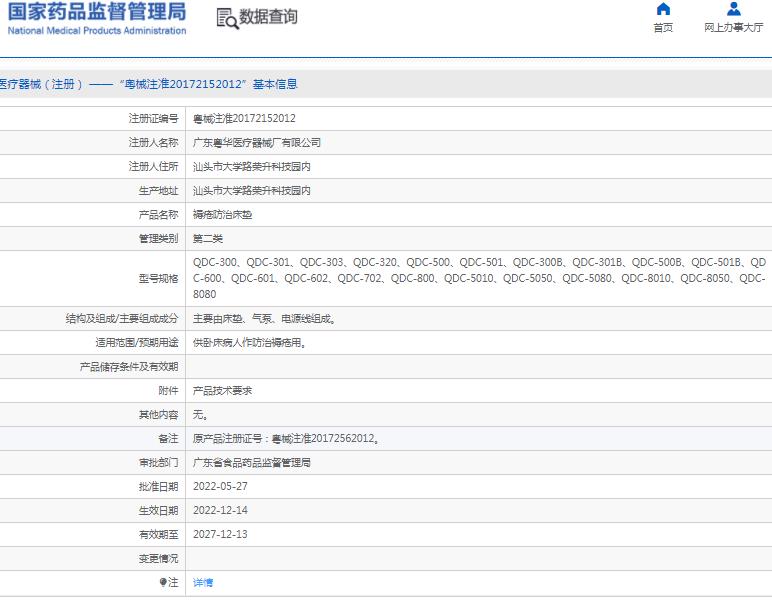Click the 首页 text label
Screen dimensions: 772x602
[x=663, y=28]
